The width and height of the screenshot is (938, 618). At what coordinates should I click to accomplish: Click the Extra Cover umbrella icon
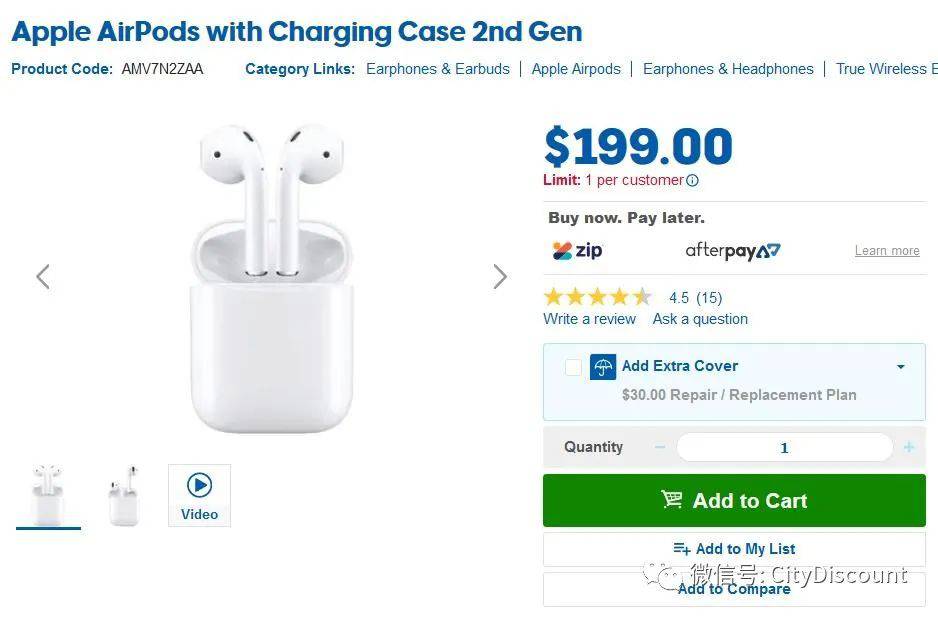click(602, 367)
